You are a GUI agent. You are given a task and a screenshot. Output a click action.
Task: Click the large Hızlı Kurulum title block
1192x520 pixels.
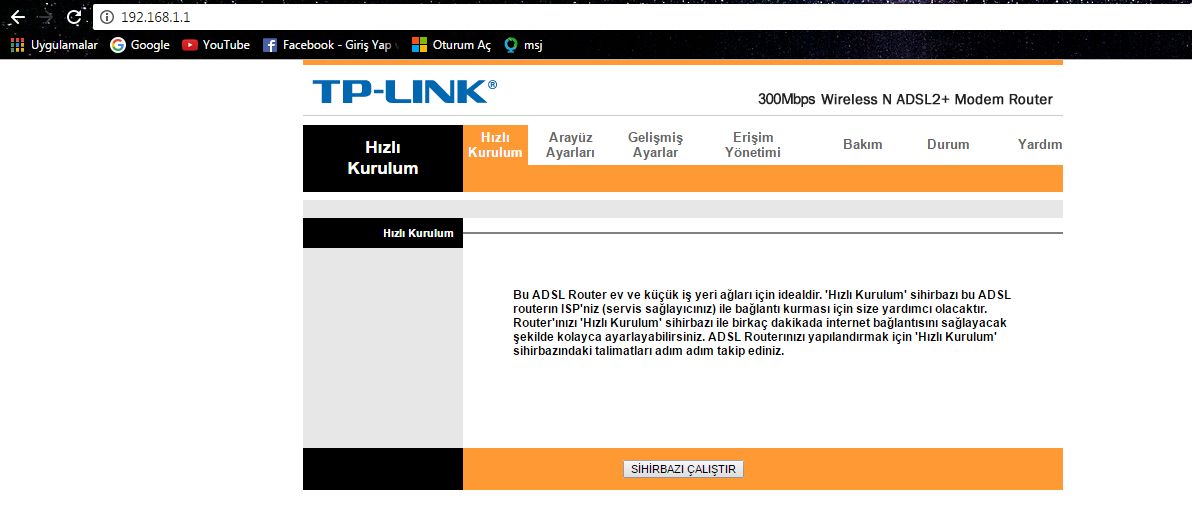click(382, 158)
